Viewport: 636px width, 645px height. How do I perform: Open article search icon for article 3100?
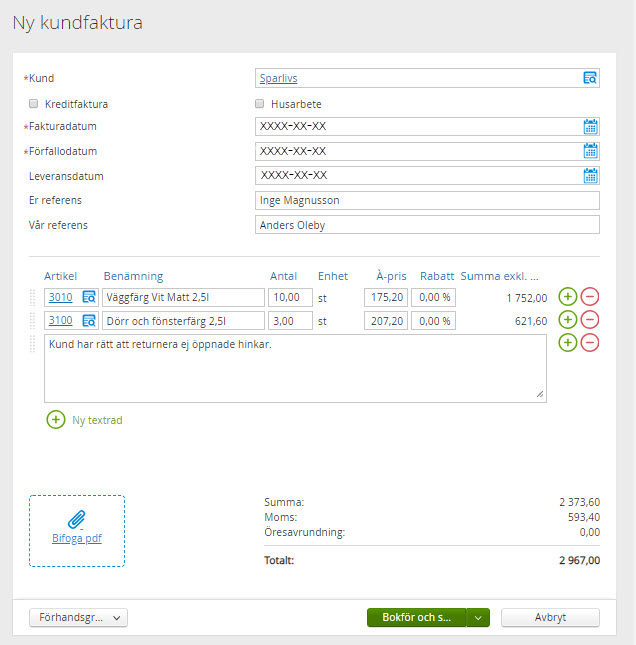click(x=89, y=320)
